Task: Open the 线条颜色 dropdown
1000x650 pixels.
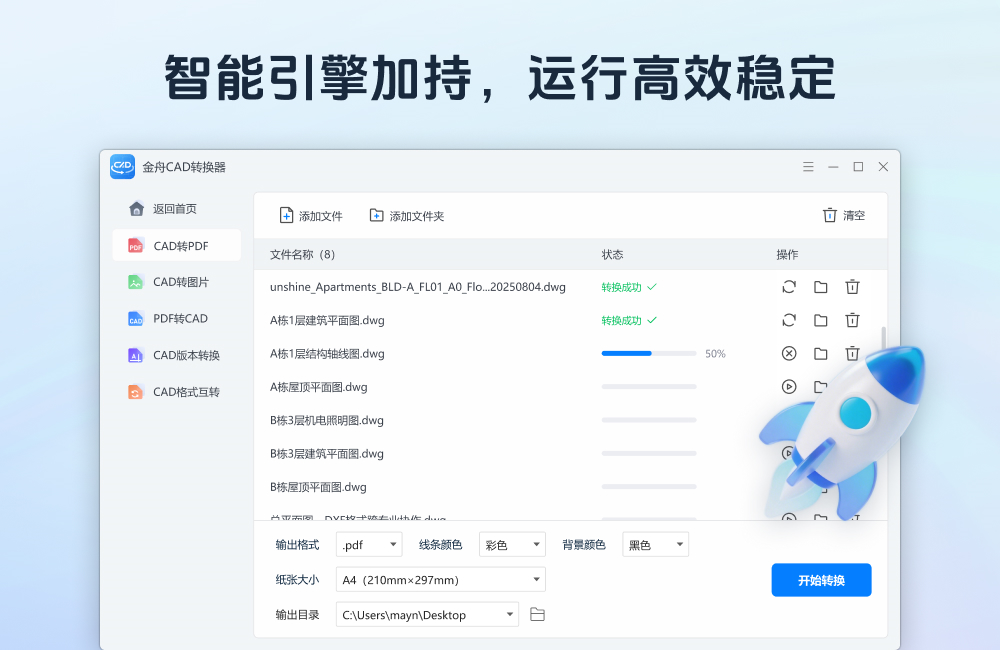Action: tap(512, 545)
